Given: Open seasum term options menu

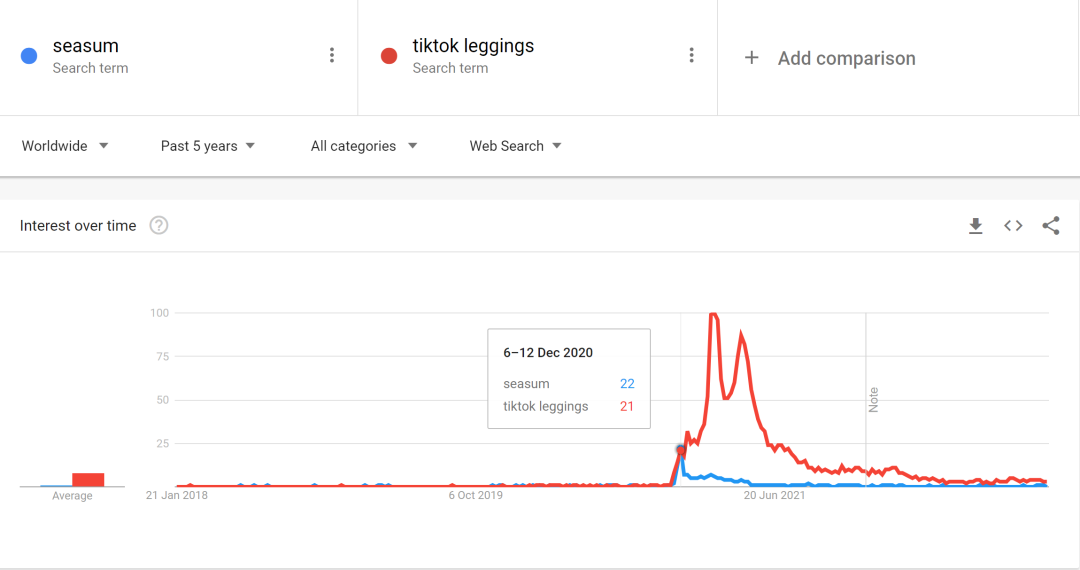Looking at the screenshot, I should click(x=332, y=56).
